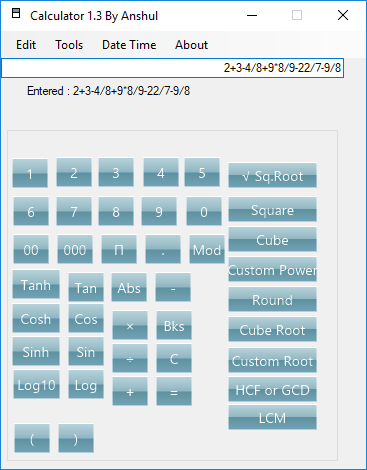Clear the entry with the C button
The height and width of the screenshot is (470, 367).
[x=174, y=358]
